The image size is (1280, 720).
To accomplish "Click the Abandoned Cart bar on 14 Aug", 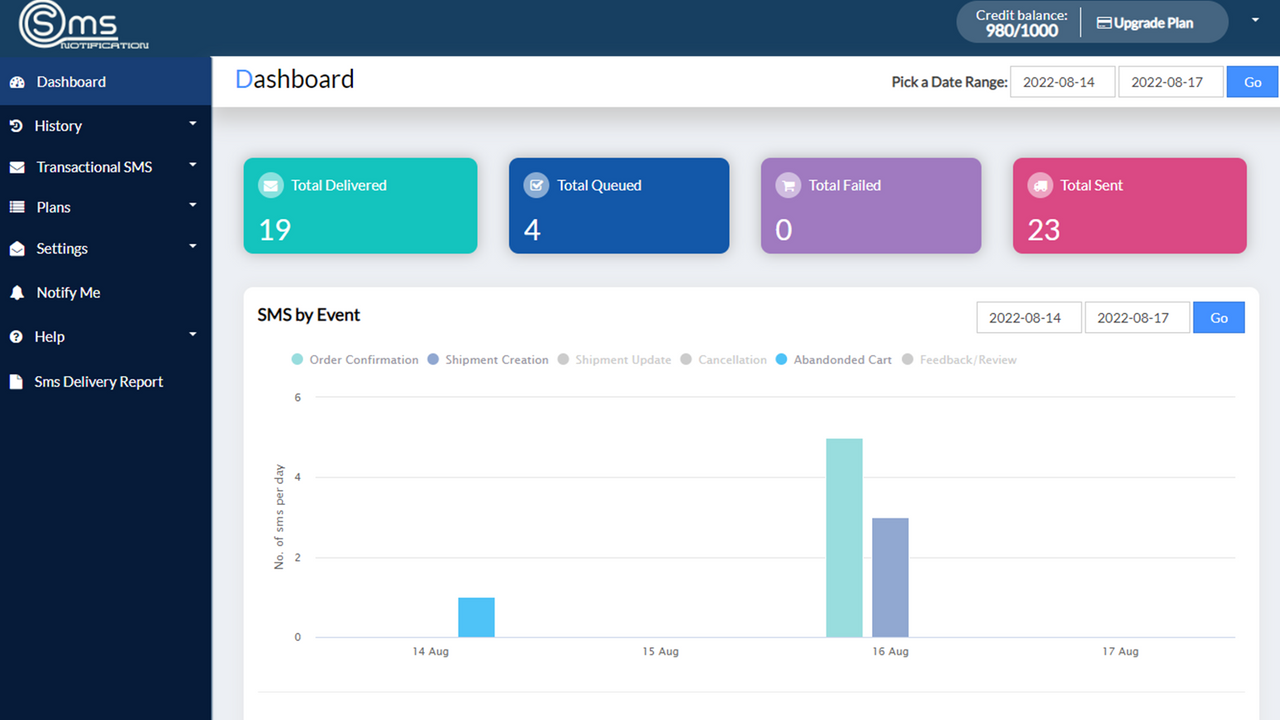I will (x=476, y=617).
